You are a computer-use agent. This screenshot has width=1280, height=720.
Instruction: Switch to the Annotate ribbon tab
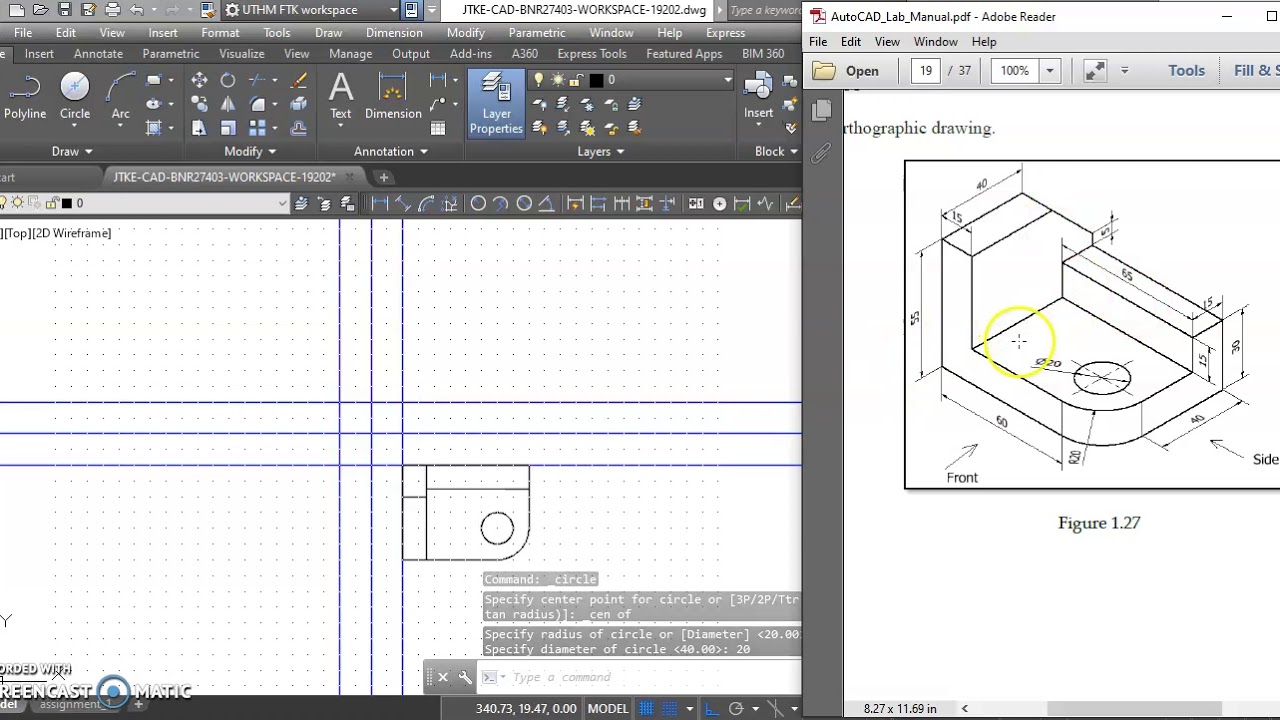98,54
